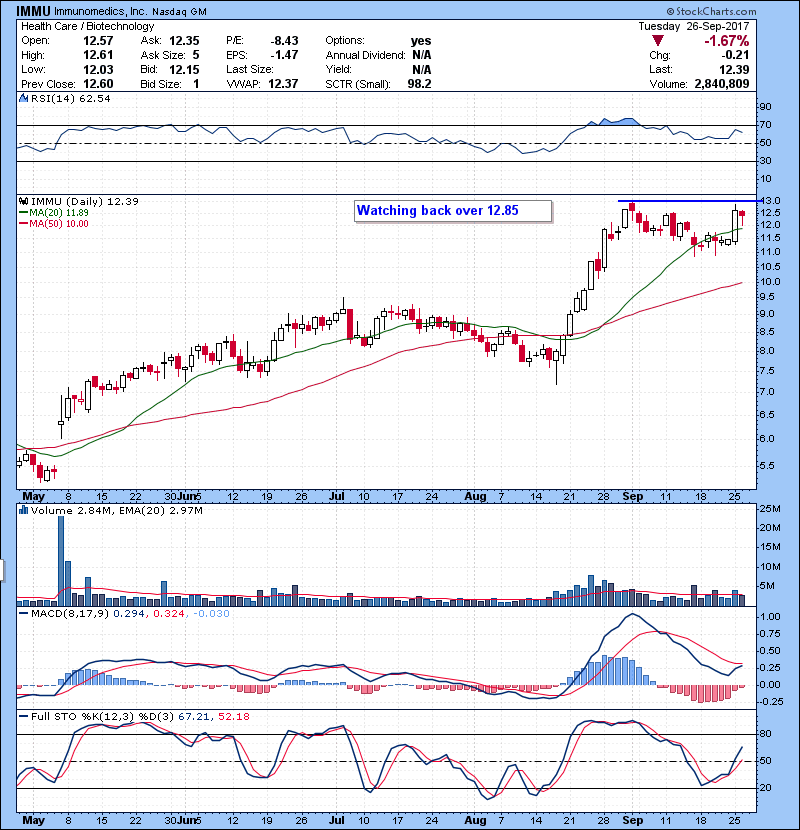Click the RSI indicator panel icon
This screenshot has height=830, width=800.
pos(23,98)
